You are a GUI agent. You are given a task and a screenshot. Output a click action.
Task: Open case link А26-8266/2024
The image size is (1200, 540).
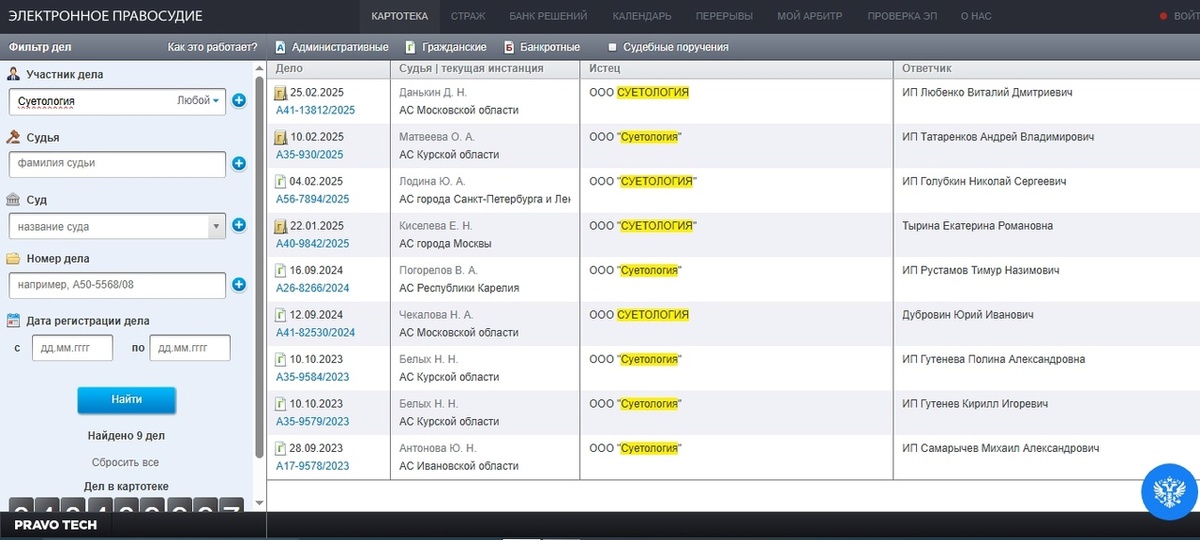(x=312, y=288)
